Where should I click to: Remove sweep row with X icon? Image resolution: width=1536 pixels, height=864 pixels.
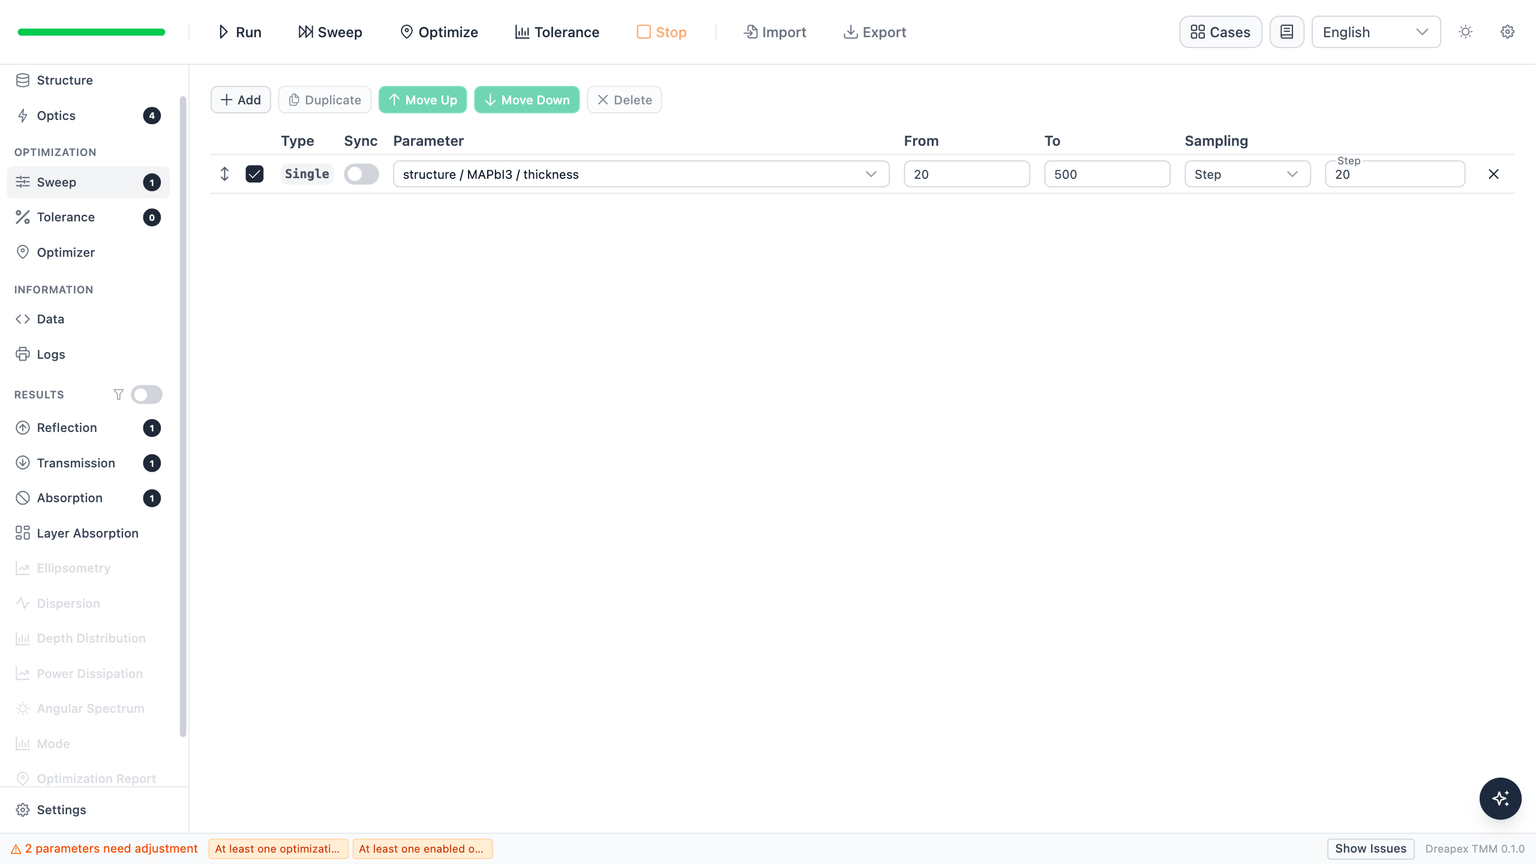coord(1493,174)
